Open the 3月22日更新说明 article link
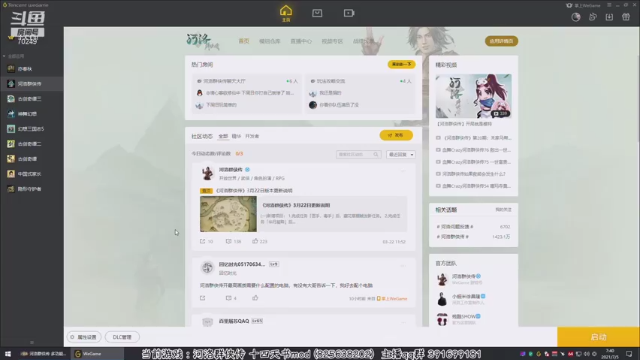The image size is (640, 360). pyautogui.click(x=296, y=205)
